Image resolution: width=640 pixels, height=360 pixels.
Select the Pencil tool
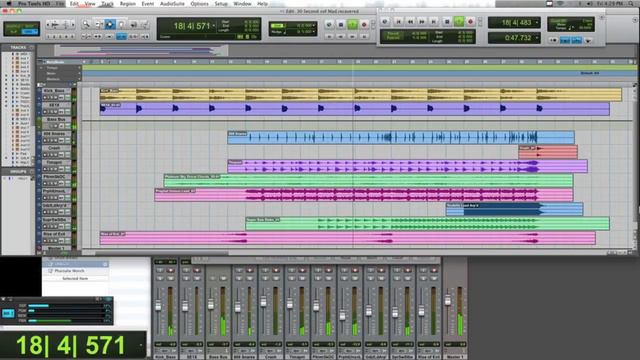[144, 24]
